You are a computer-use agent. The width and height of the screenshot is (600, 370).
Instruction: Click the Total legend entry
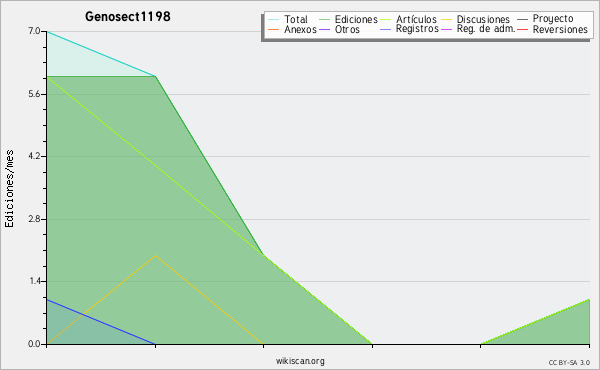tap(288, 19)
